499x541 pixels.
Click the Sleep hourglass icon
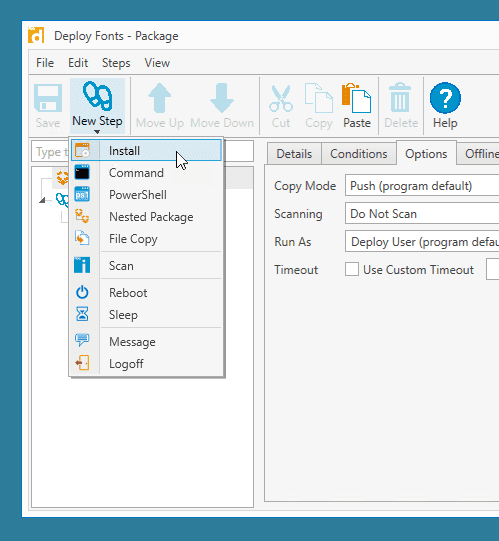[82, 314]
